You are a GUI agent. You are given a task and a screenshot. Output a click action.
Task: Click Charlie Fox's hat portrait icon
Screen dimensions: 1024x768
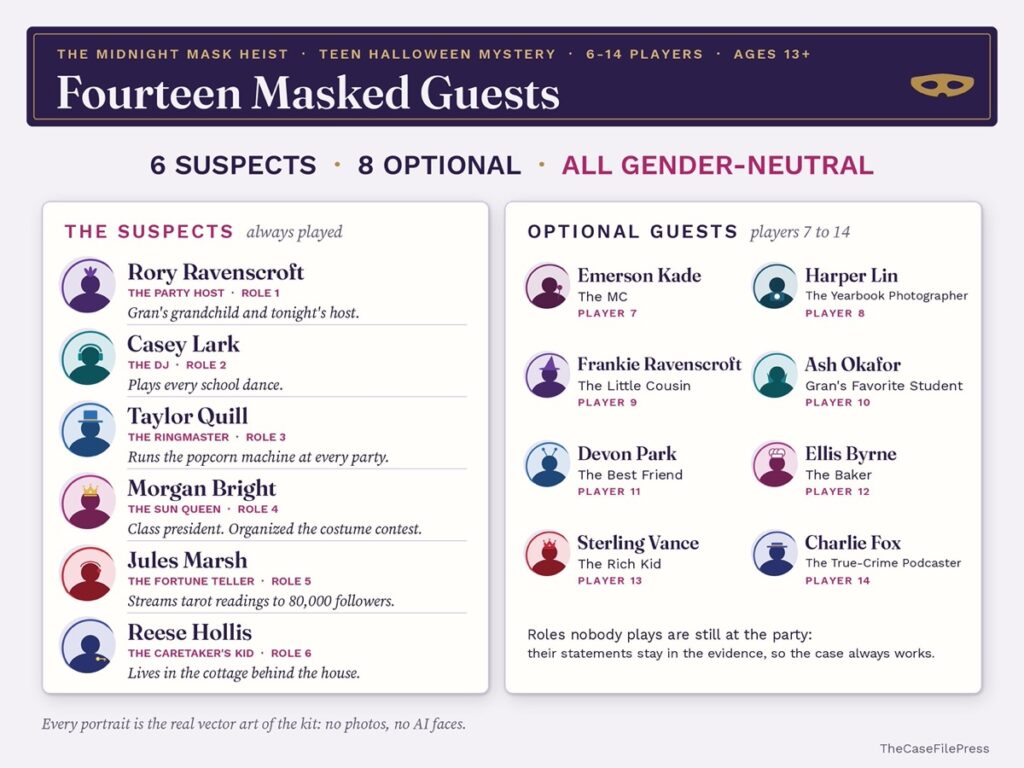pyautogui.click(x=775, y=552)
